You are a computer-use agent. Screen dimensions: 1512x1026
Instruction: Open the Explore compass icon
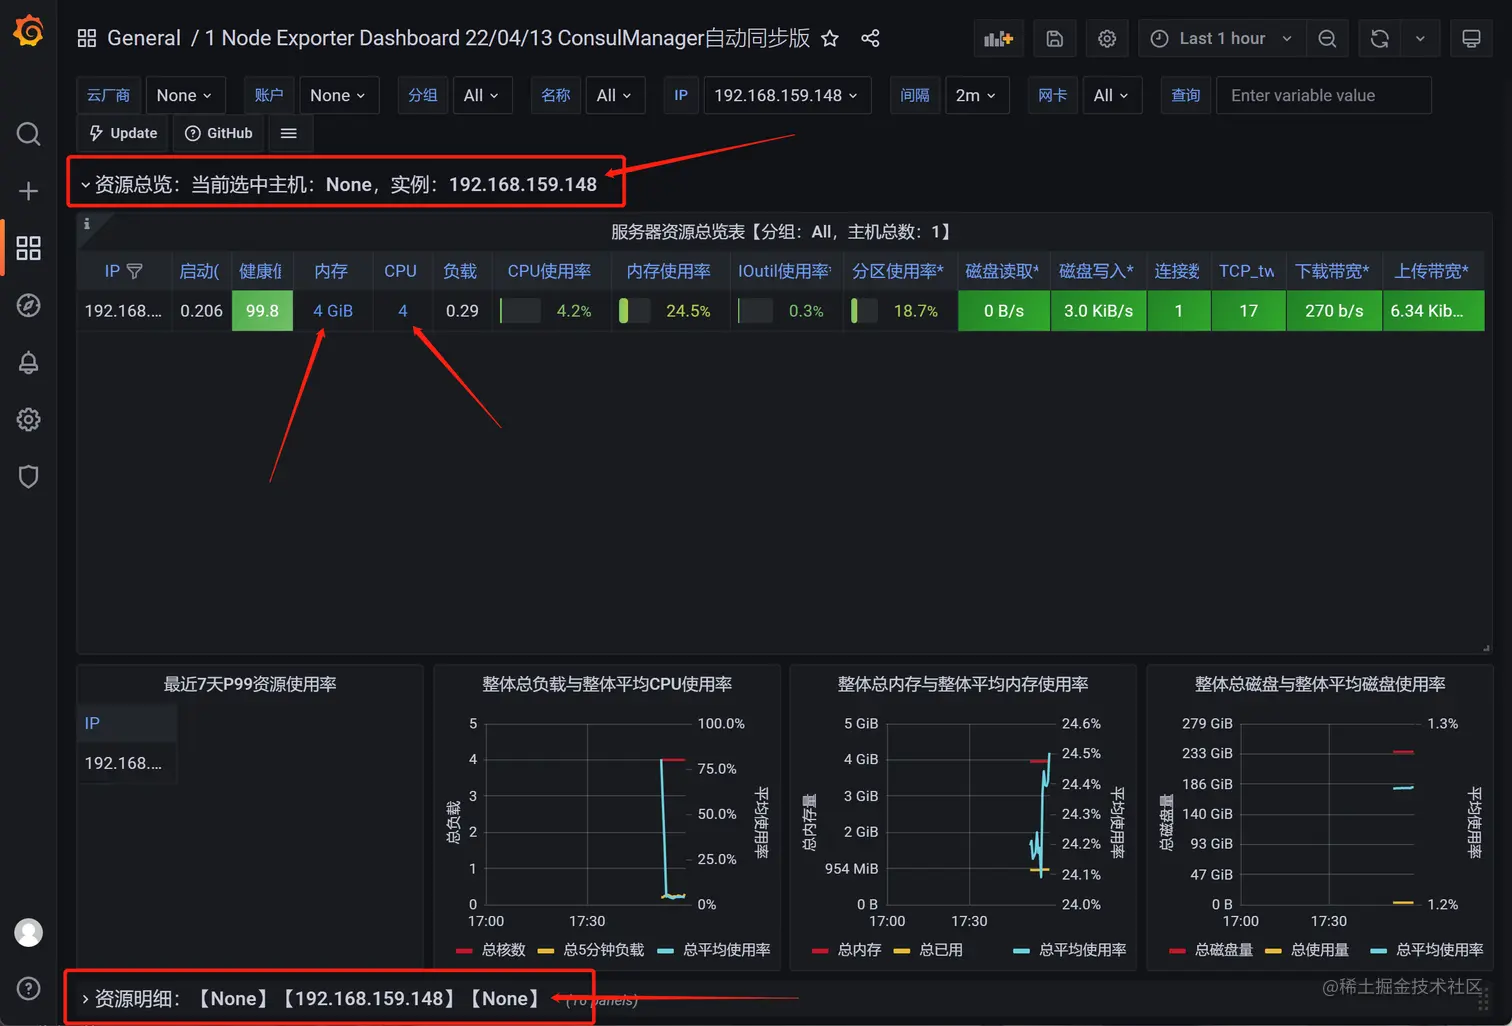click(x=28, y=305)
